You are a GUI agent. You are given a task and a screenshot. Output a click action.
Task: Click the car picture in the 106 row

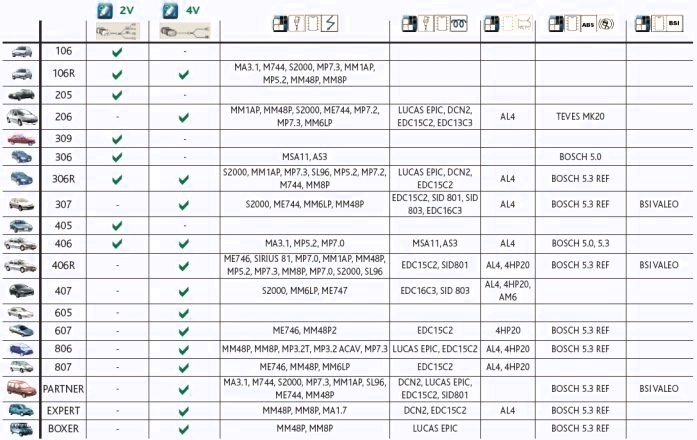[22, 52]
